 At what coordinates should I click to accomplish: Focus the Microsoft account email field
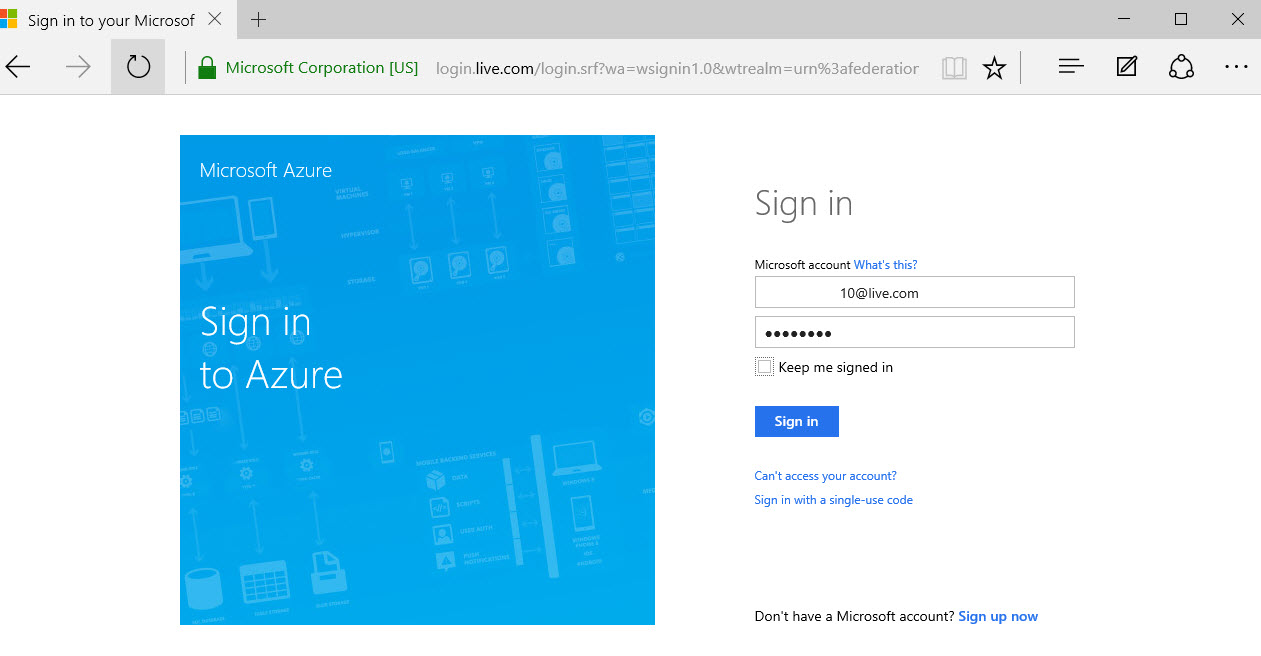tap(914, 293)
